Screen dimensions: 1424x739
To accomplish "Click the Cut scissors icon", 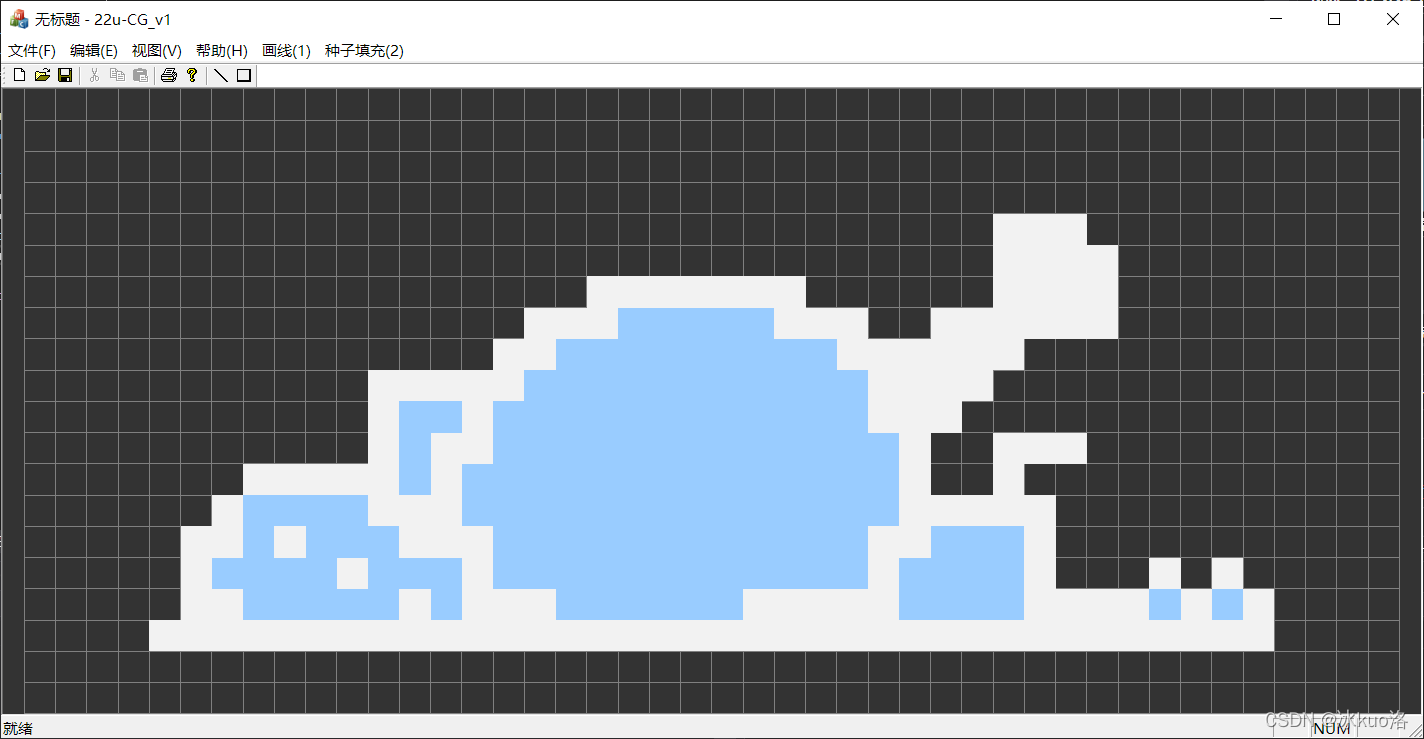I will tap(94, 75).
